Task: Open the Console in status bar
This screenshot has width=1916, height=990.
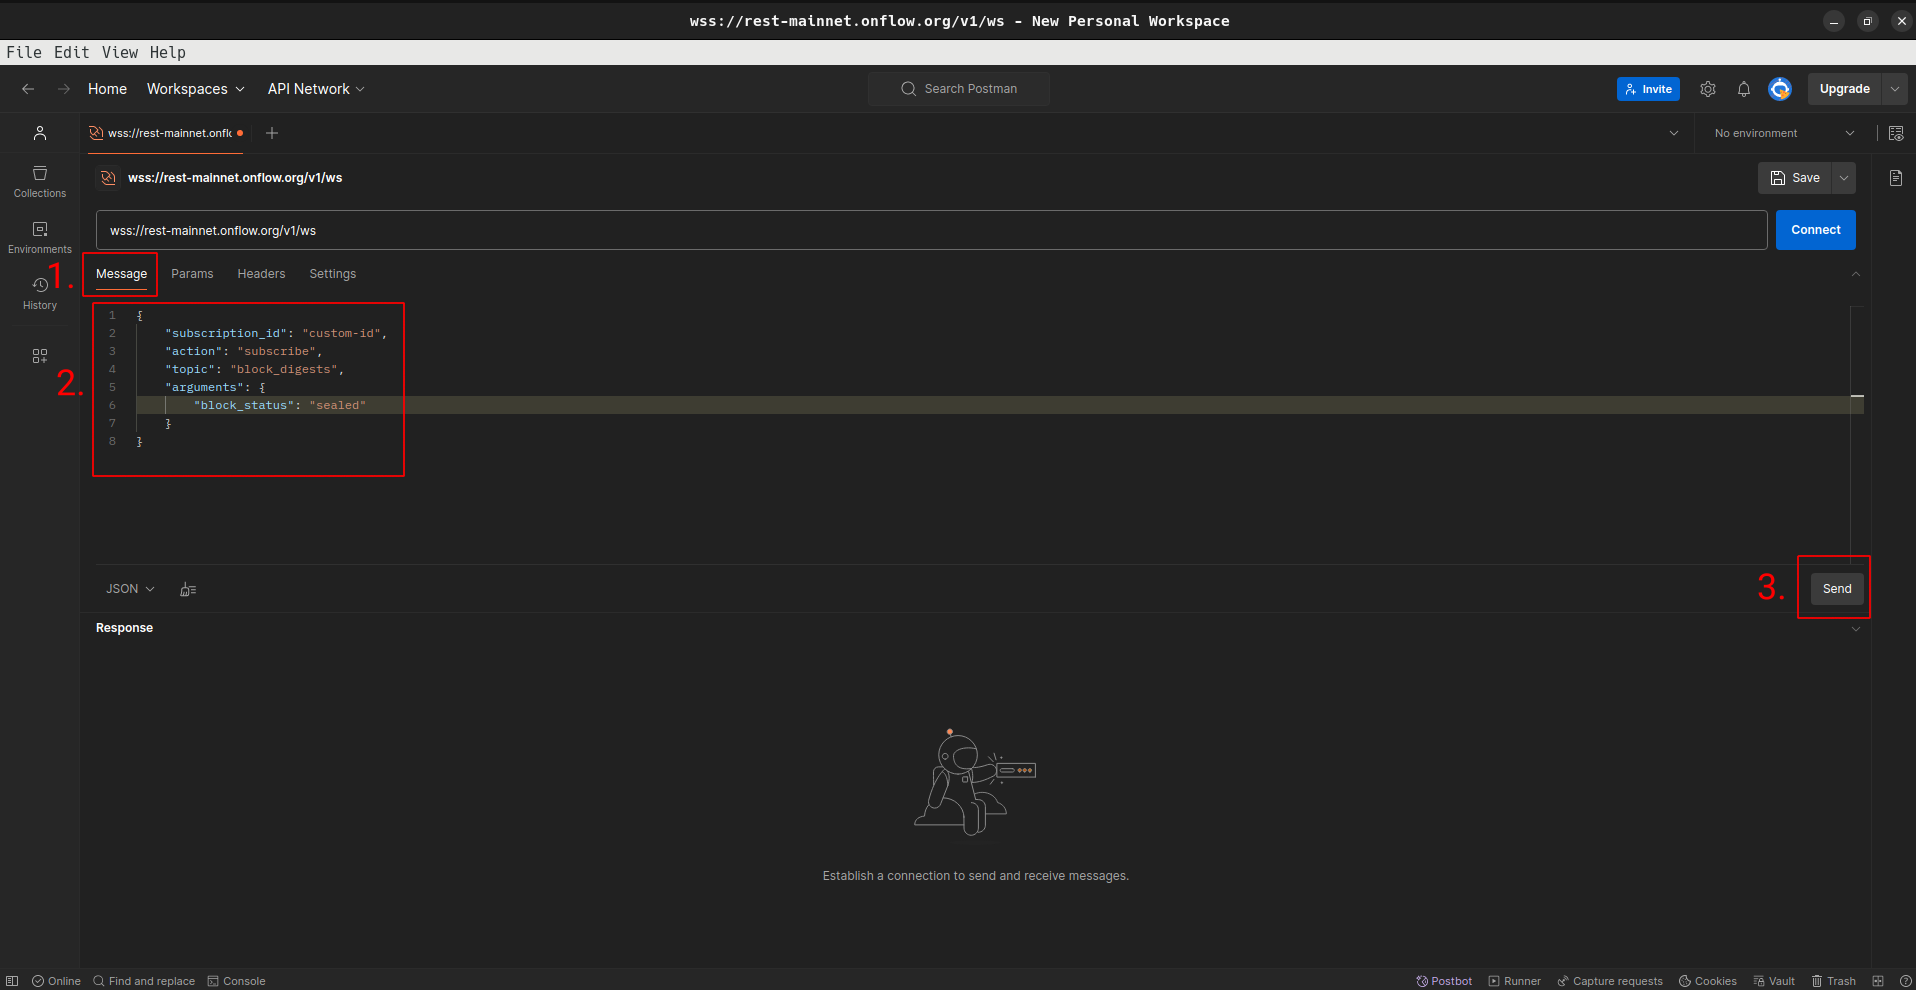Action: pos(237,981)
